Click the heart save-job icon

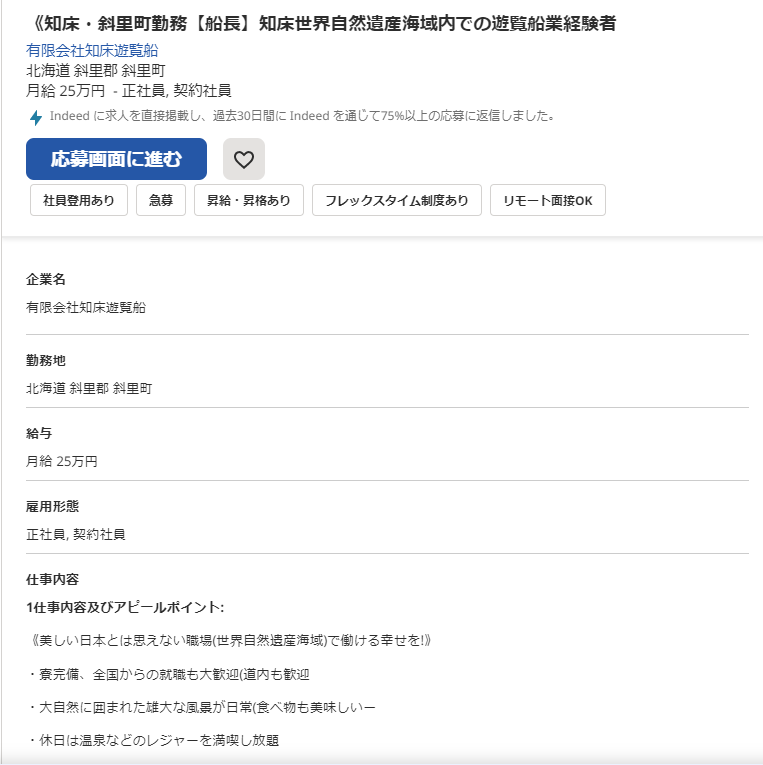point(243,159)
